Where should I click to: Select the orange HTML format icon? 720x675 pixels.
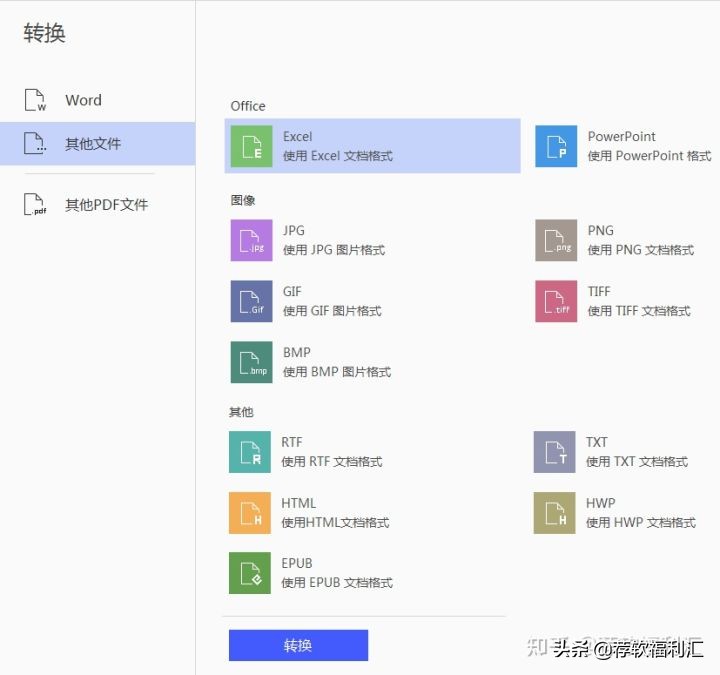[x=250, y=513]
